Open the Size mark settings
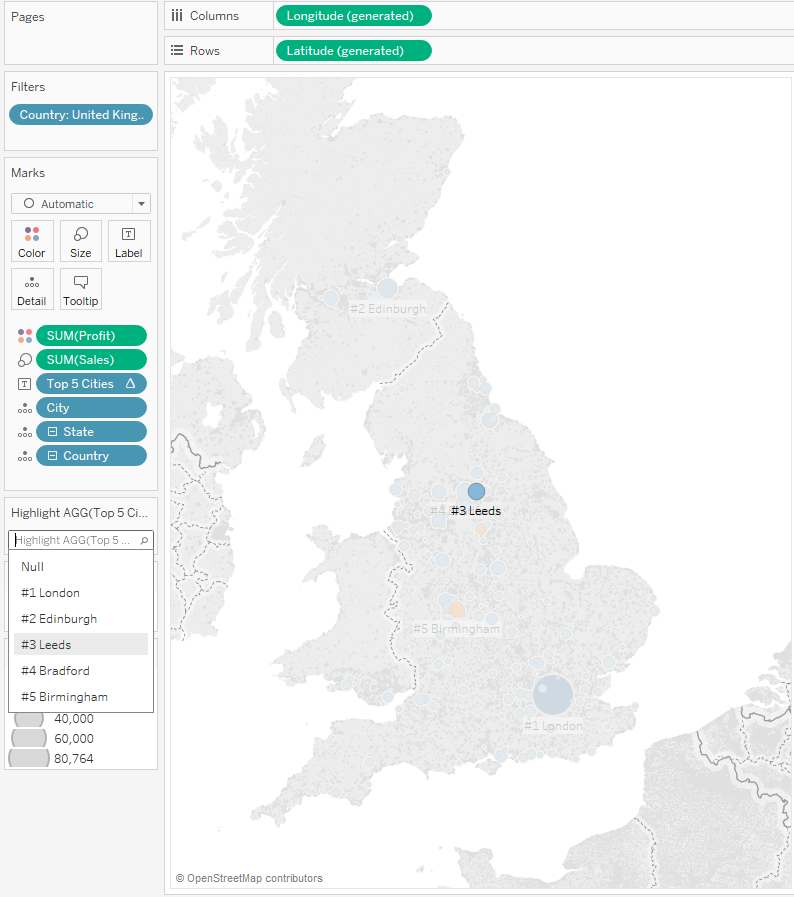Screen dimensions: 794x897 [x=81, y=241]
